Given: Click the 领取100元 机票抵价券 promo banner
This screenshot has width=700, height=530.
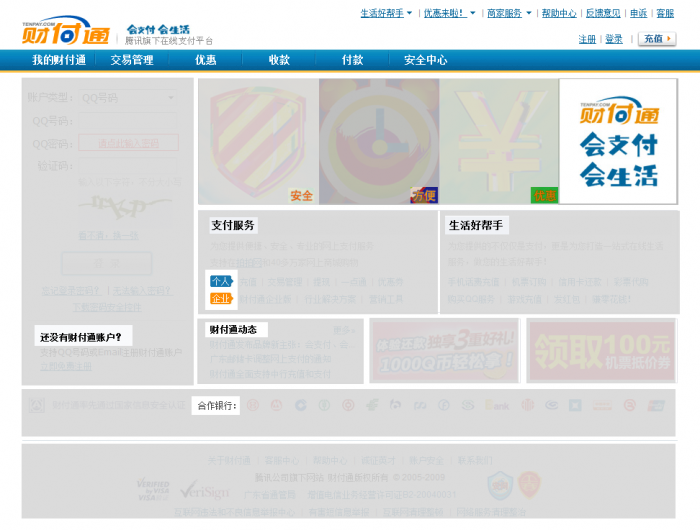Looking at the screenshot, I should (602, 351).
